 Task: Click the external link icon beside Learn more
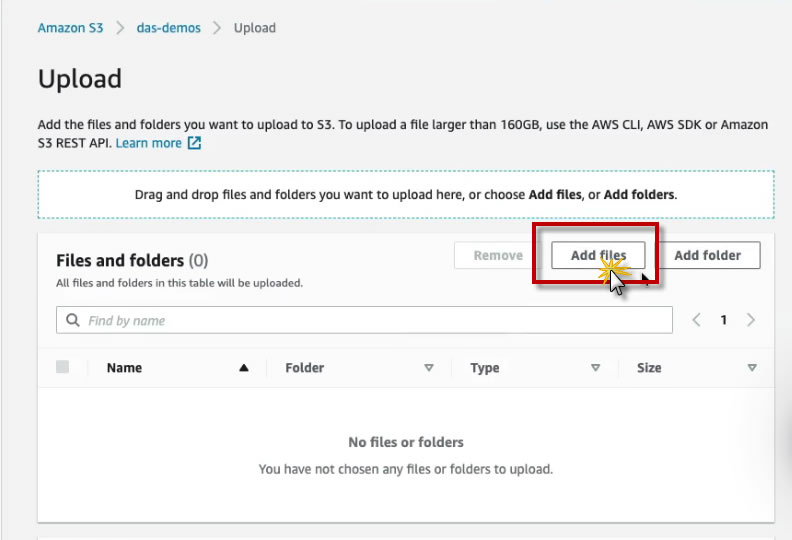click(195, 143)
